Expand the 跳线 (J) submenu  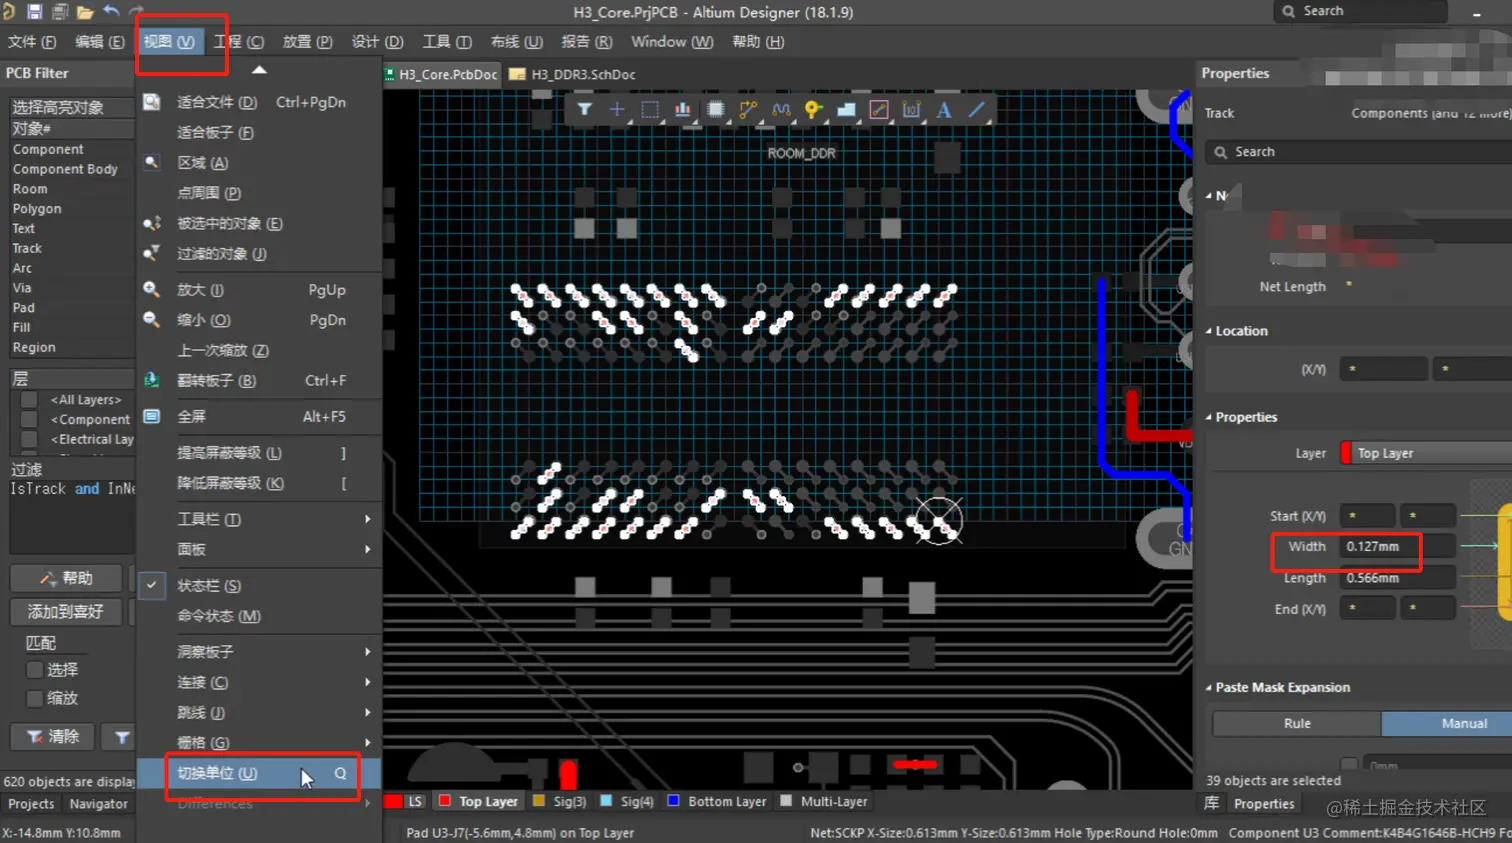pos(258,713)
